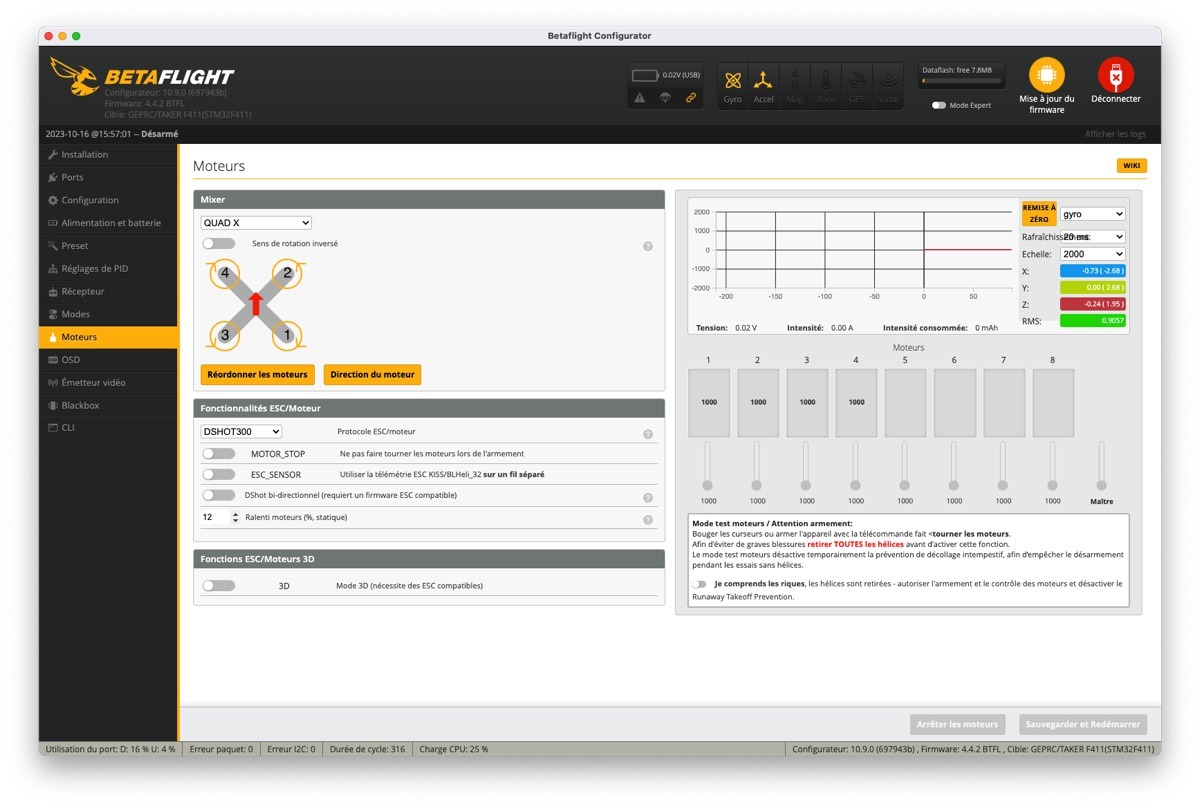
Task: Open the Configuration tab
Action: [x=108, y=200]
